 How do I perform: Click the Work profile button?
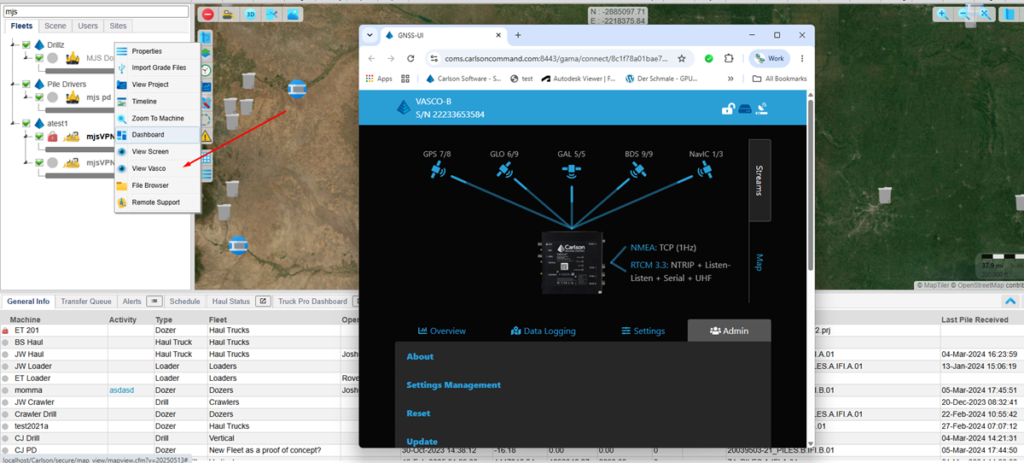(769, 58)
